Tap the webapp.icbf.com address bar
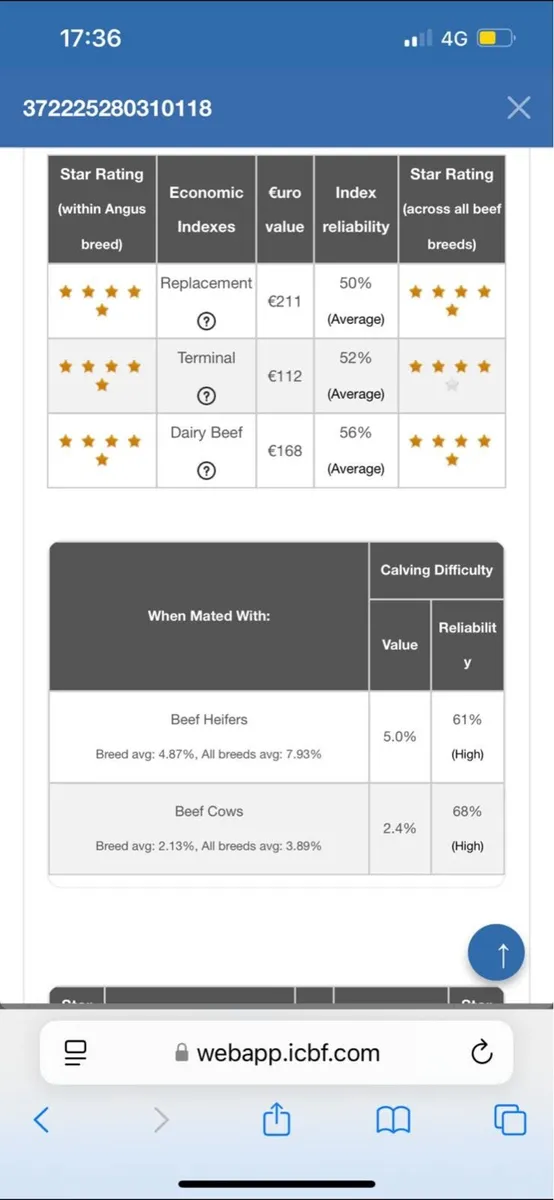The height and width of the screenshot is (1200, 554). (277, 1052)
